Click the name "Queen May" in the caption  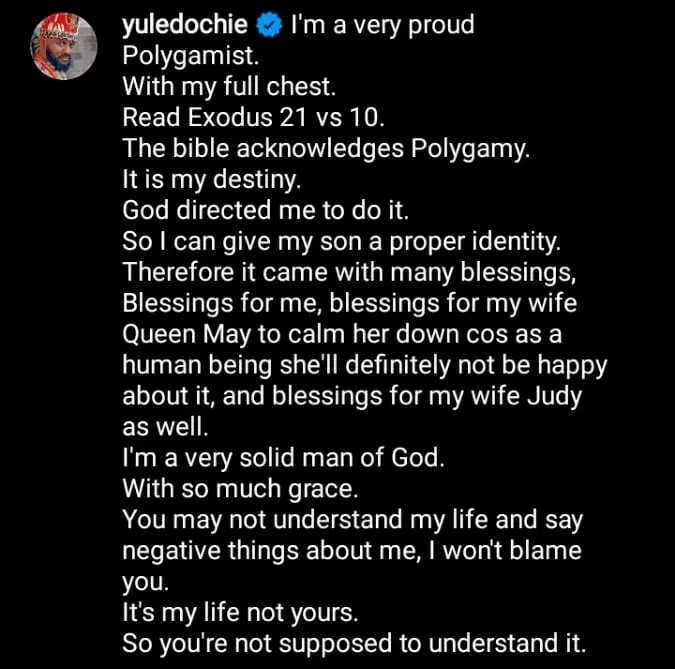point(186,334)
